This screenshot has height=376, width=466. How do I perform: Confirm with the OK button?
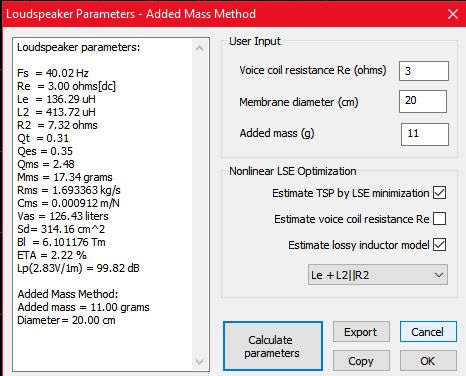[428, 361]
